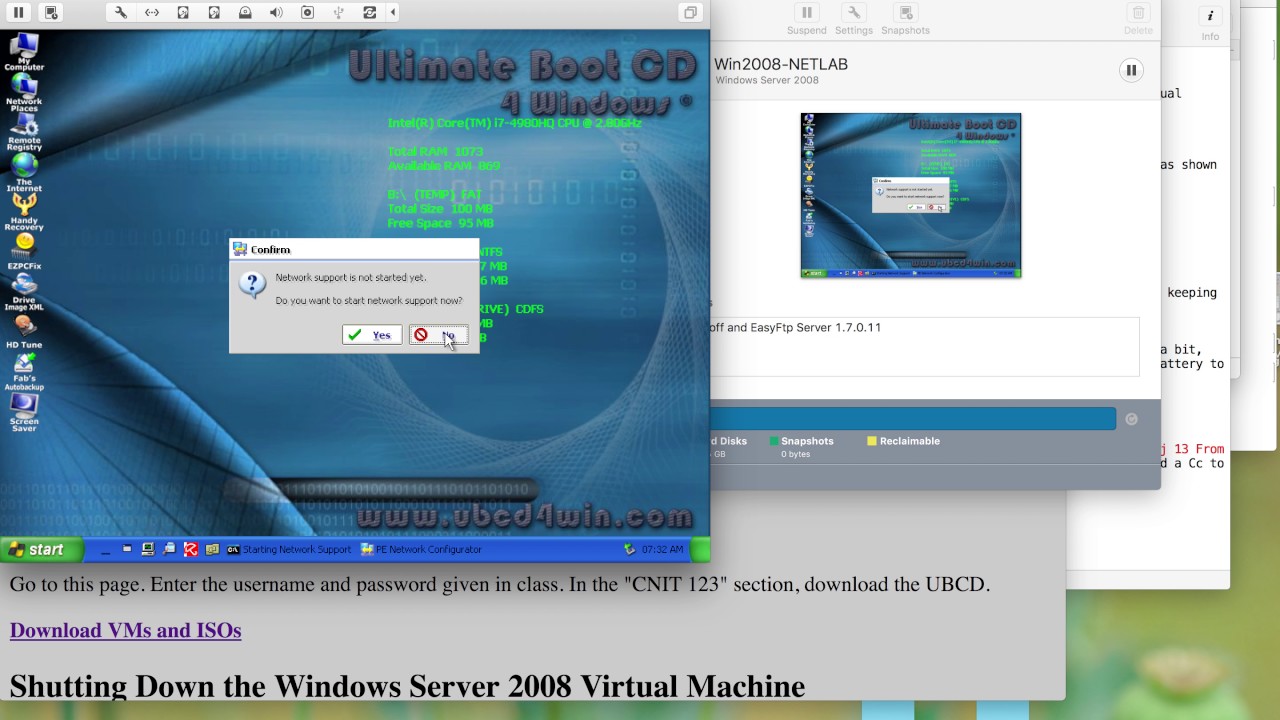Image resolution: width=1280 pixels, height=720 pixels.
Task: Click the USB device icon in the VM toolbar
Action: [x=338, y=13]
